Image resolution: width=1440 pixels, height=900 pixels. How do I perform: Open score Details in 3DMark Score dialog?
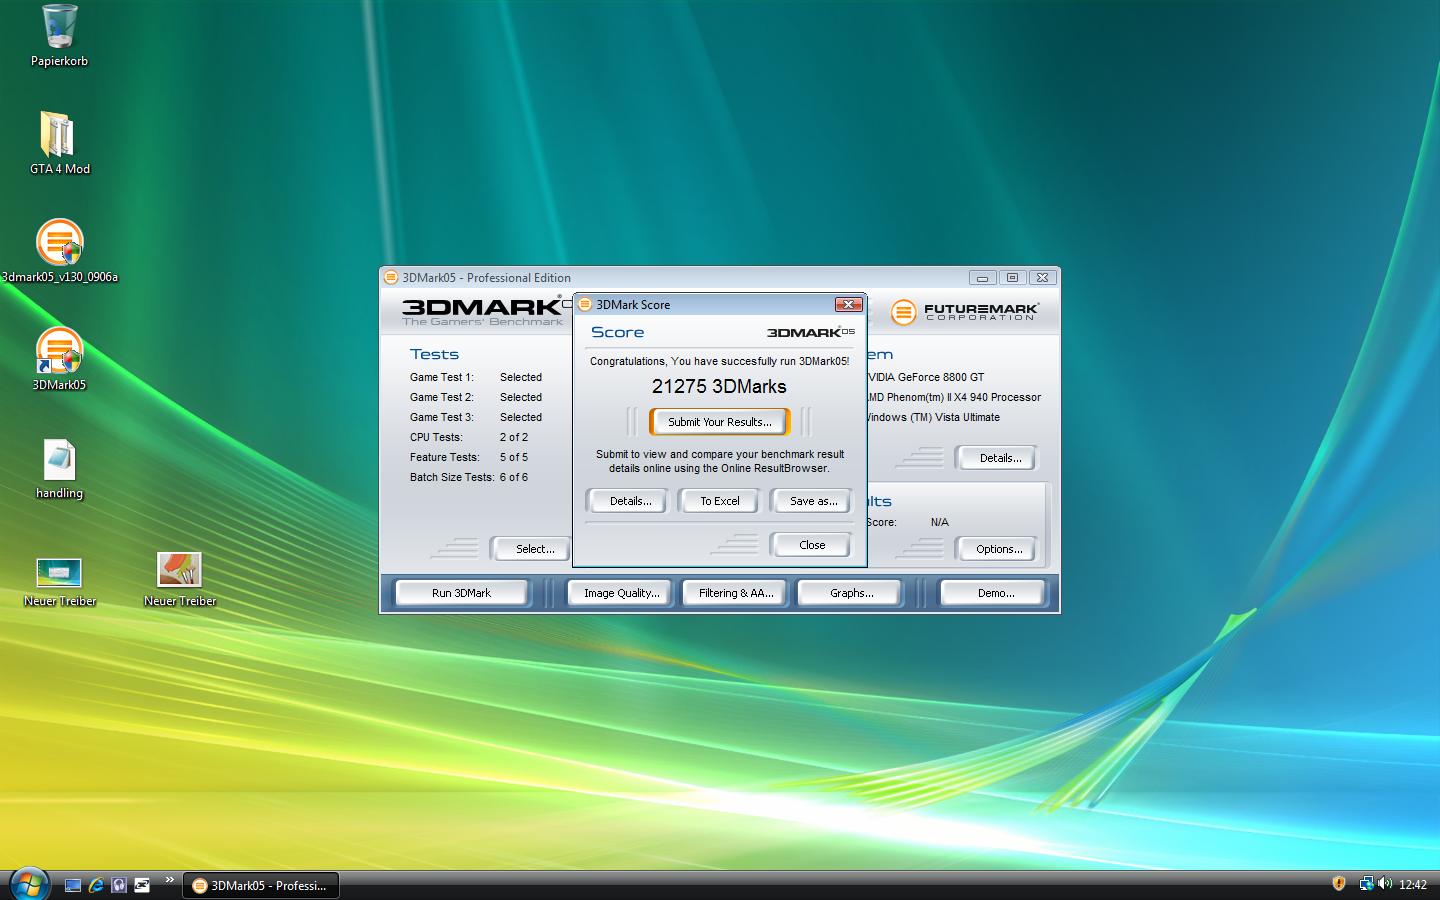point(630,501)
